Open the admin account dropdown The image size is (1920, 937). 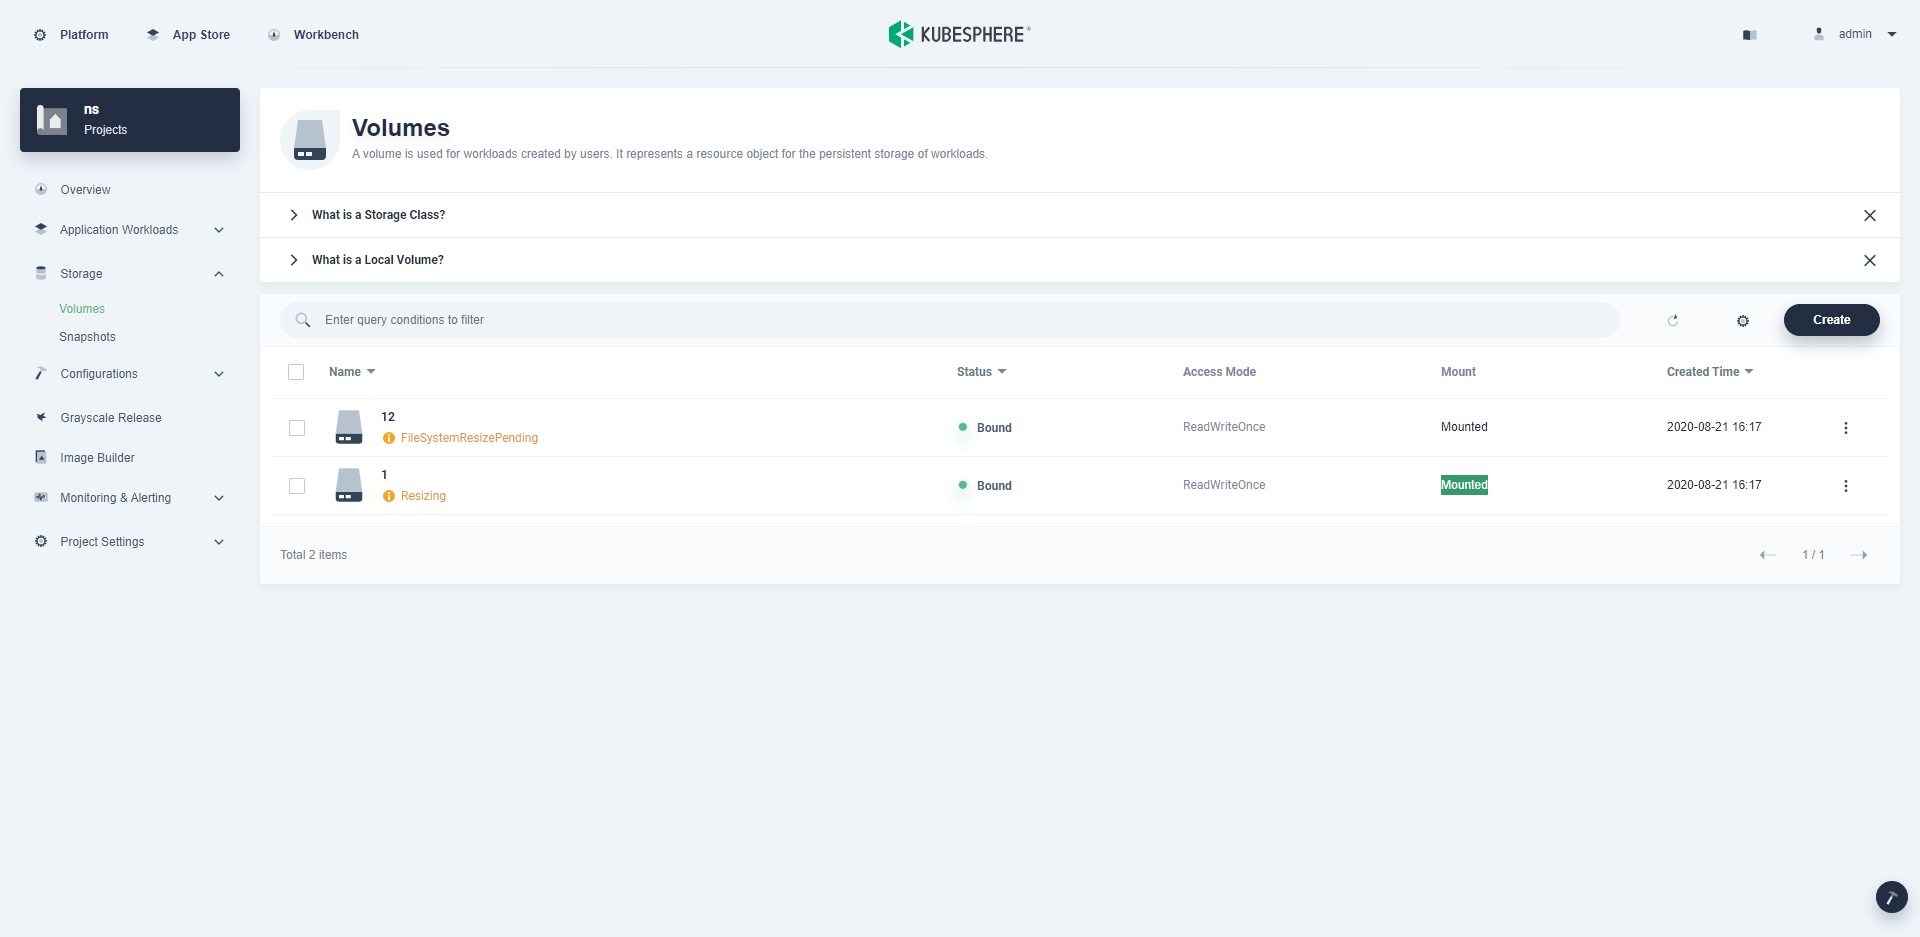click(1857, 33)
